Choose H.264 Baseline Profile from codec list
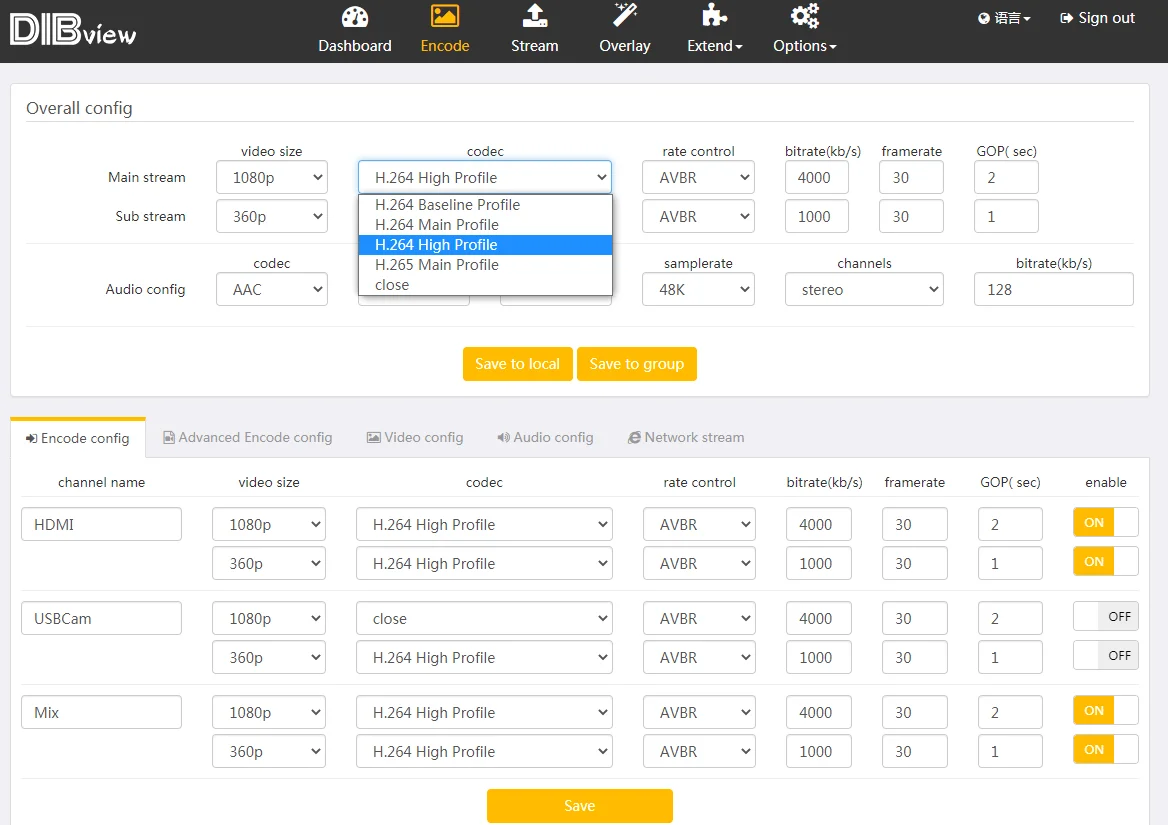 (485, 205)
